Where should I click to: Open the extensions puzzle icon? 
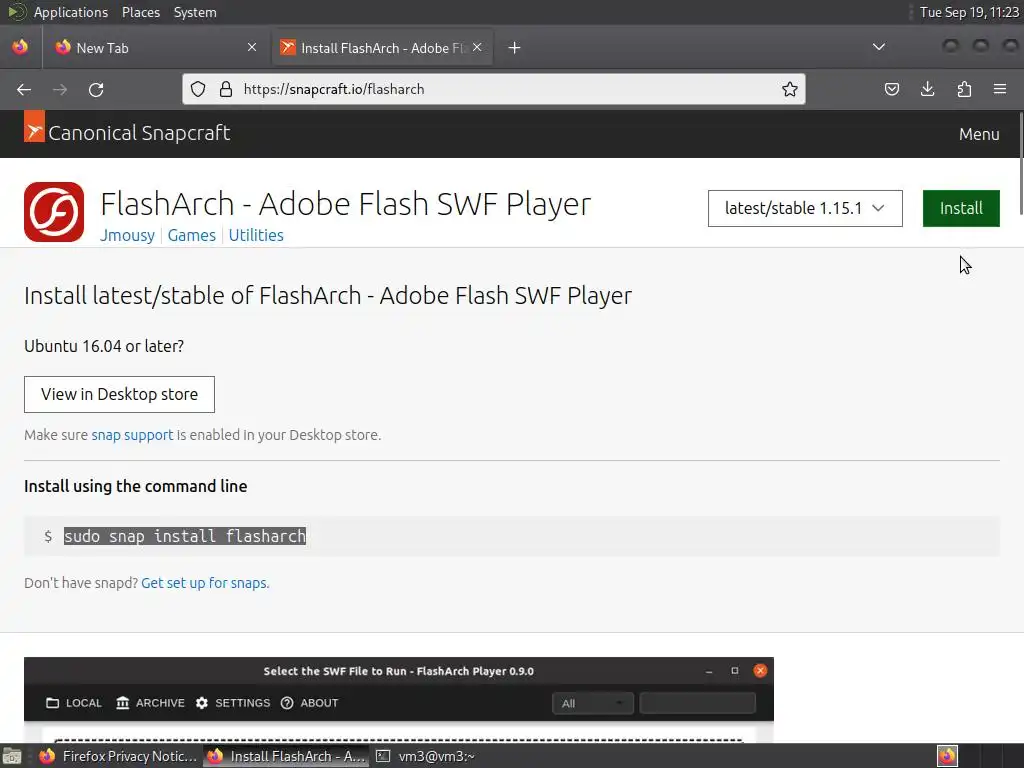pyautogui.click(x=964, y=89)
